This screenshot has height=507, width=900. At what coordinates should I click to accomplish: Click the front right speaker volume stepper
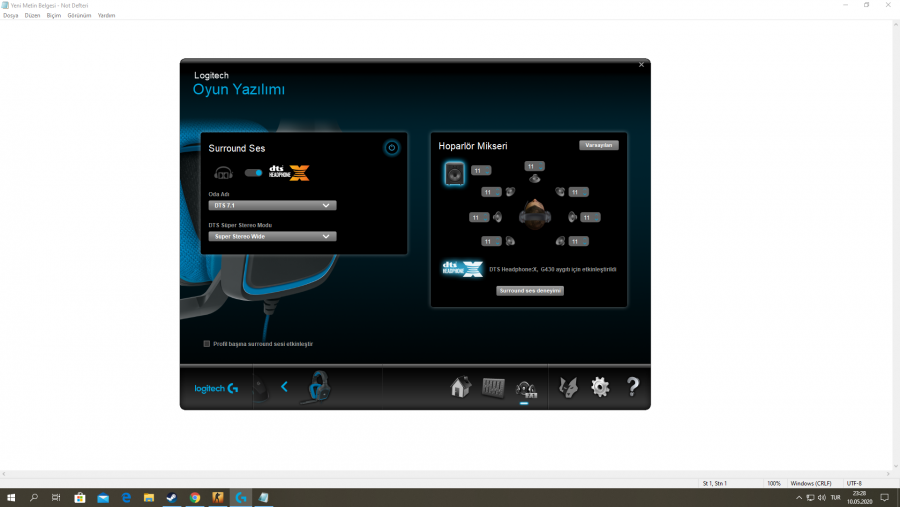(579, 192)
